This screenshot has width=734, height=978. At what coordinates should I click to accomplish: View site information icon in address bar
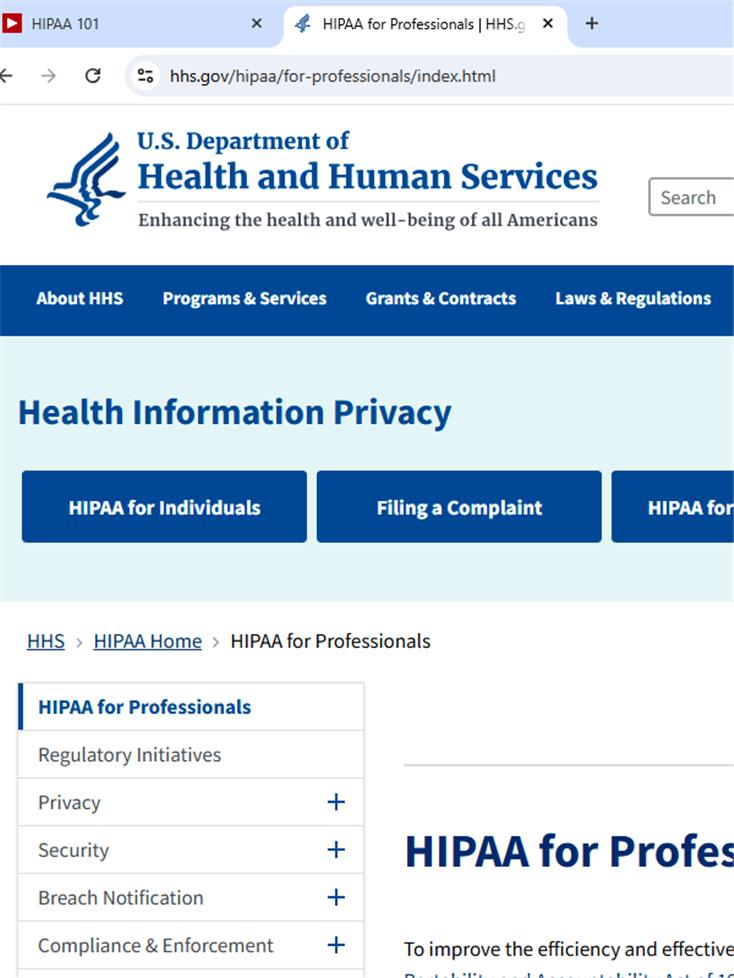(145, 76)
